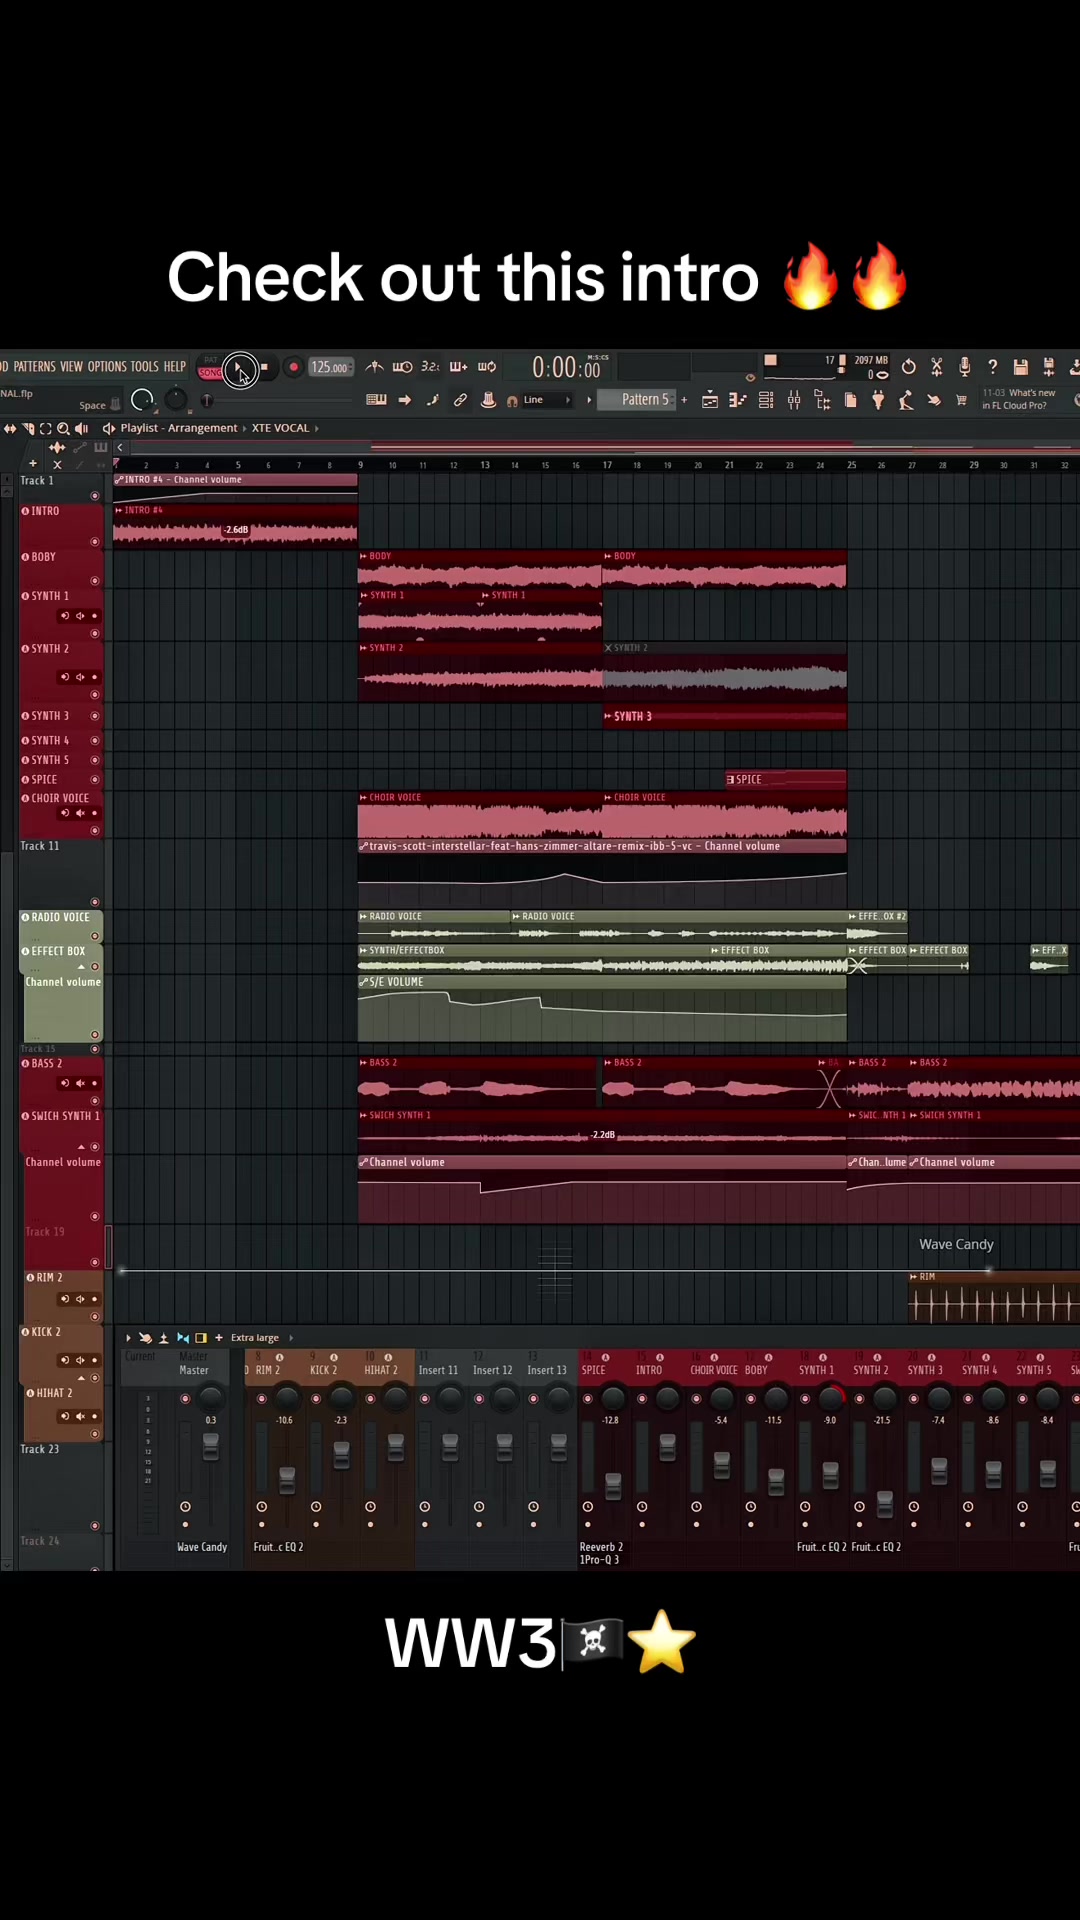Viewport: 1080px width, 1920px height.
Task: Click Playlist - Arrangement breadcrumb
Action: pos(180,428)
